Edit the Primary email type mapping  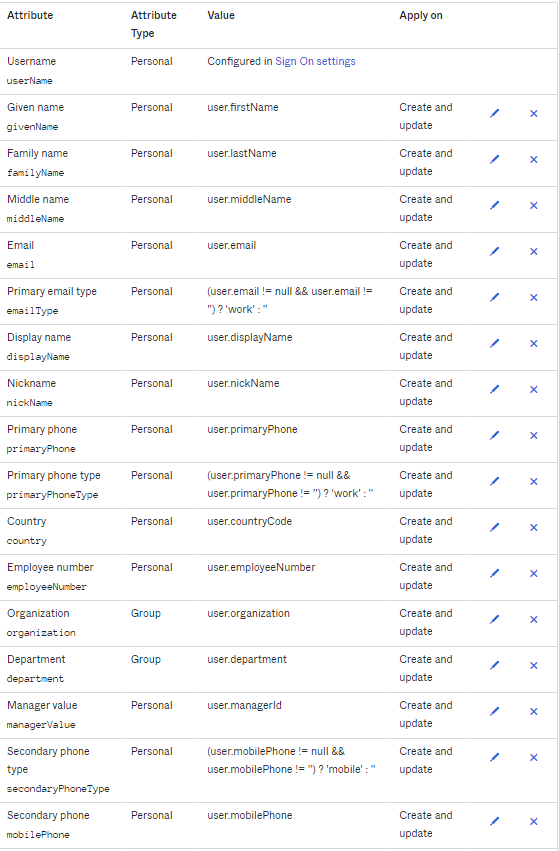click(x=494, y=297)
